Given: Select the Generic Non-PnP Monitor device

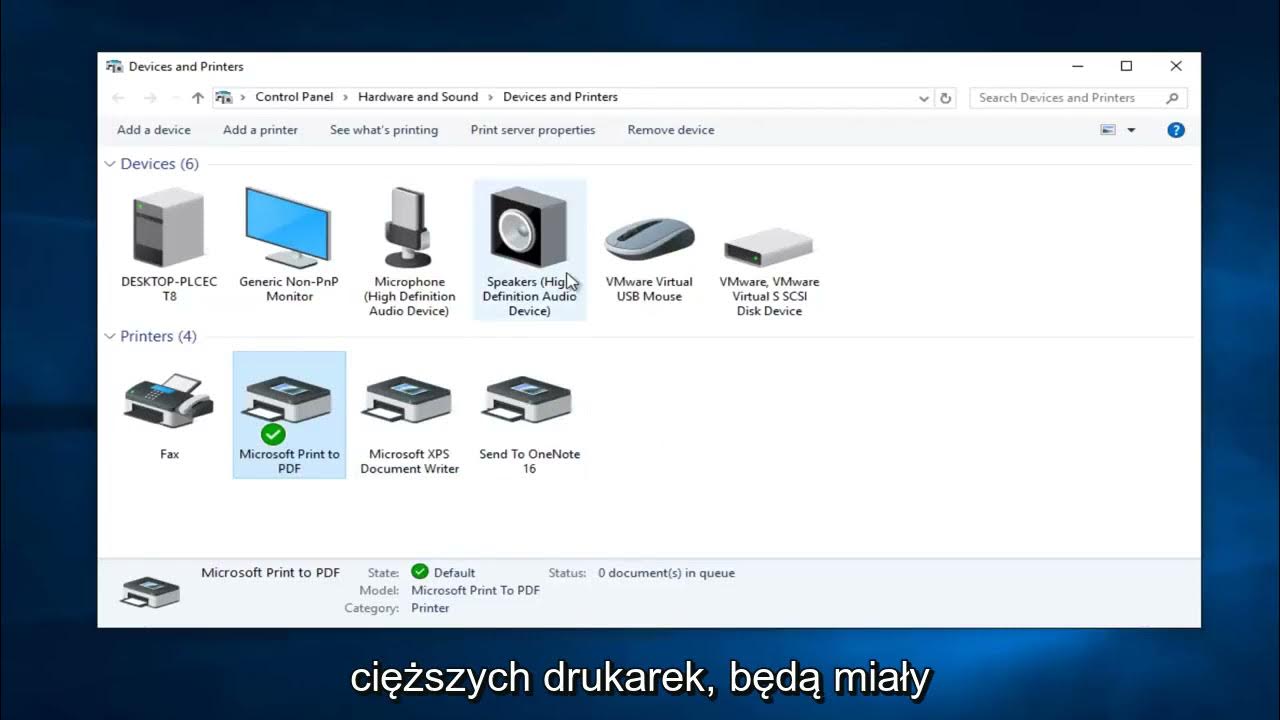Looking at the screenshot, I should (289, 245).
